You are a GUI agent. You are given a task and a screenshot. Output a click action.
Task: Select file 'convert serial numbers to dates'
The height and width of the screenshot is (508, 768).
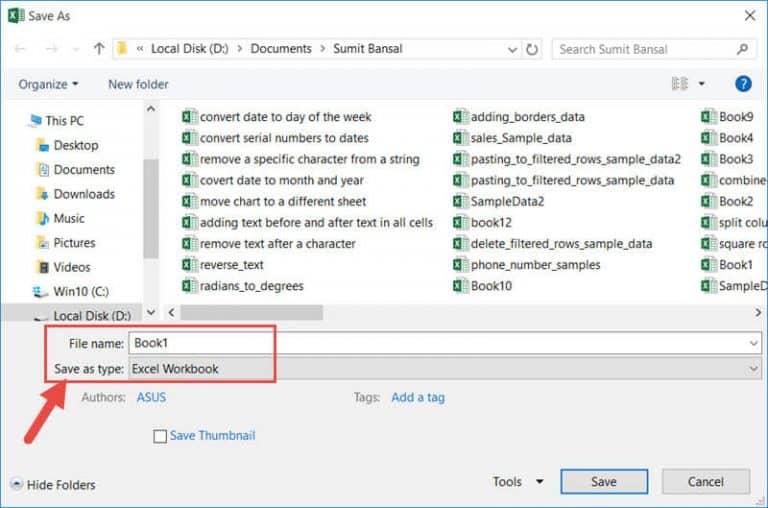275,138
